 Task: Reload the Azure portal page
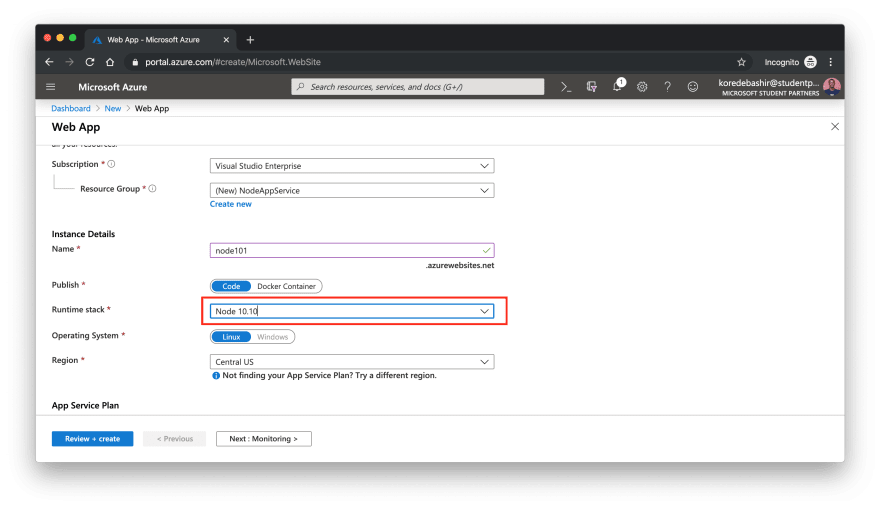click(x=90, y=62)
